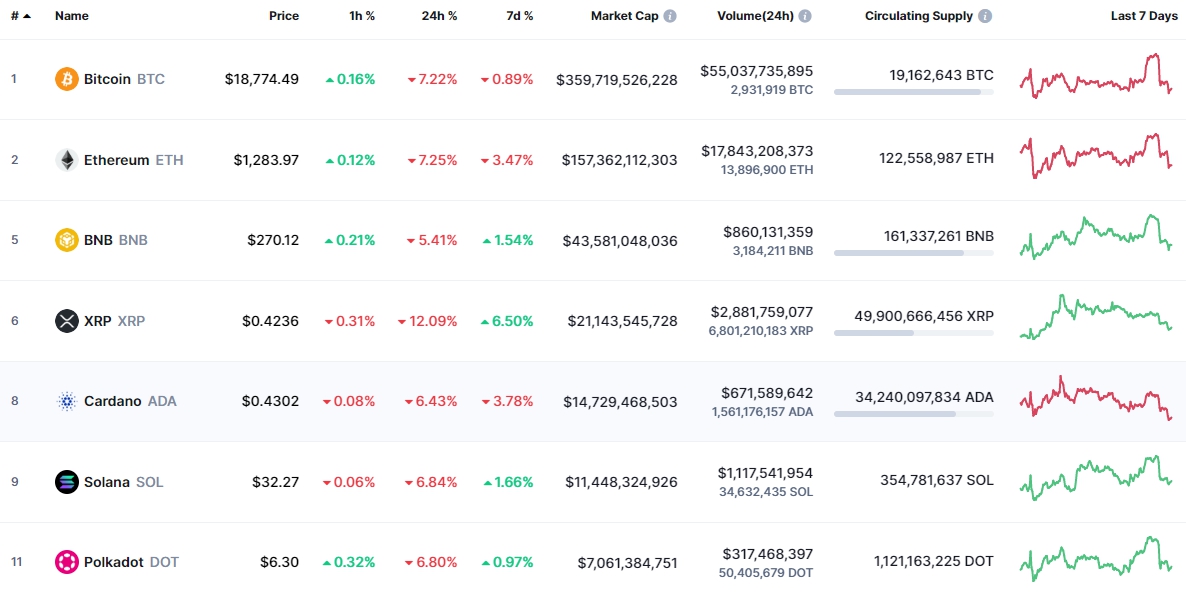Sort by 7d % column

click(520, 16)
